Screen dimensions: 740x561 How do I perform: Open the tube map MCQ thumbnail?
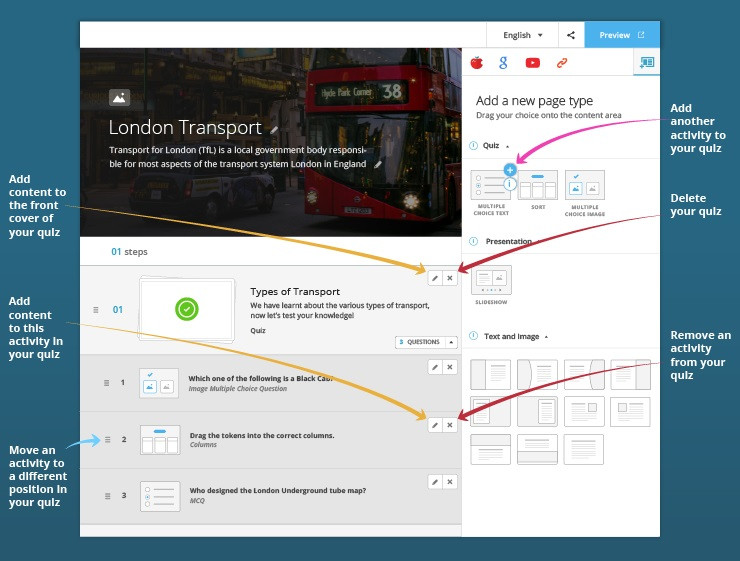point(160,496)
